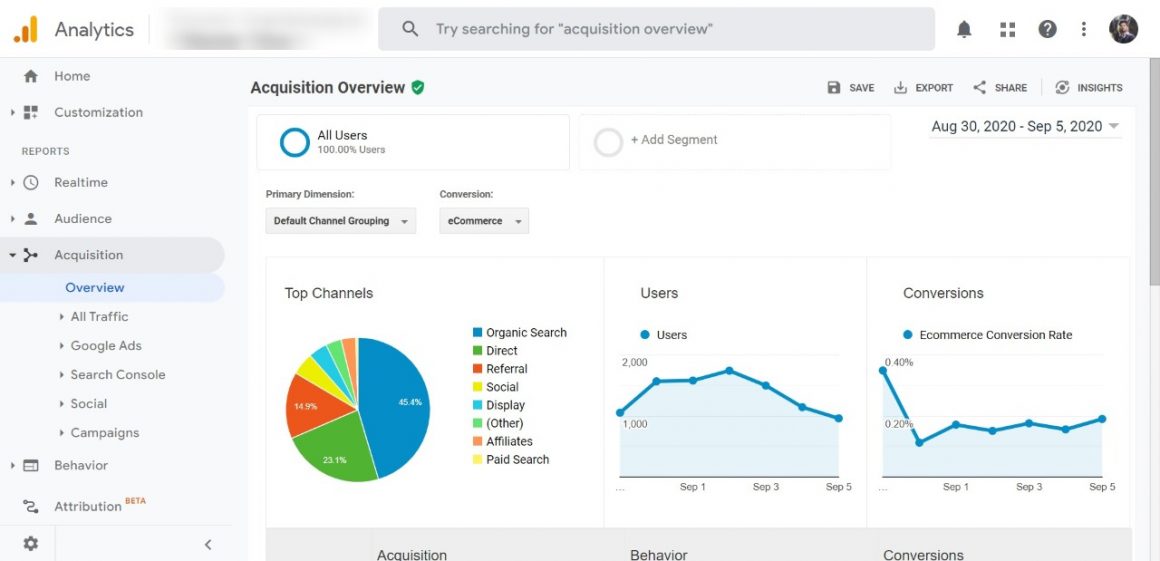This screenshot has height=561, width=1160.
Task: Open the three-dot more options menu
Action: click(1083, 29)
